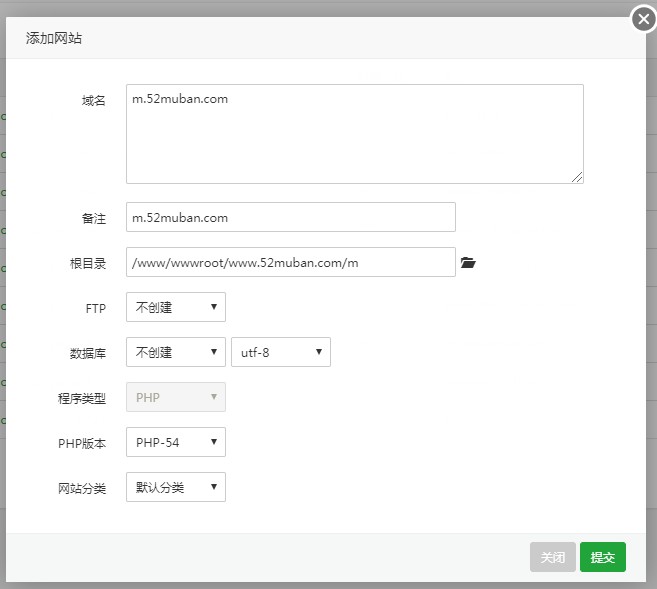
Task: Click the 关闭 close button
Action: (x=553, y=557)
